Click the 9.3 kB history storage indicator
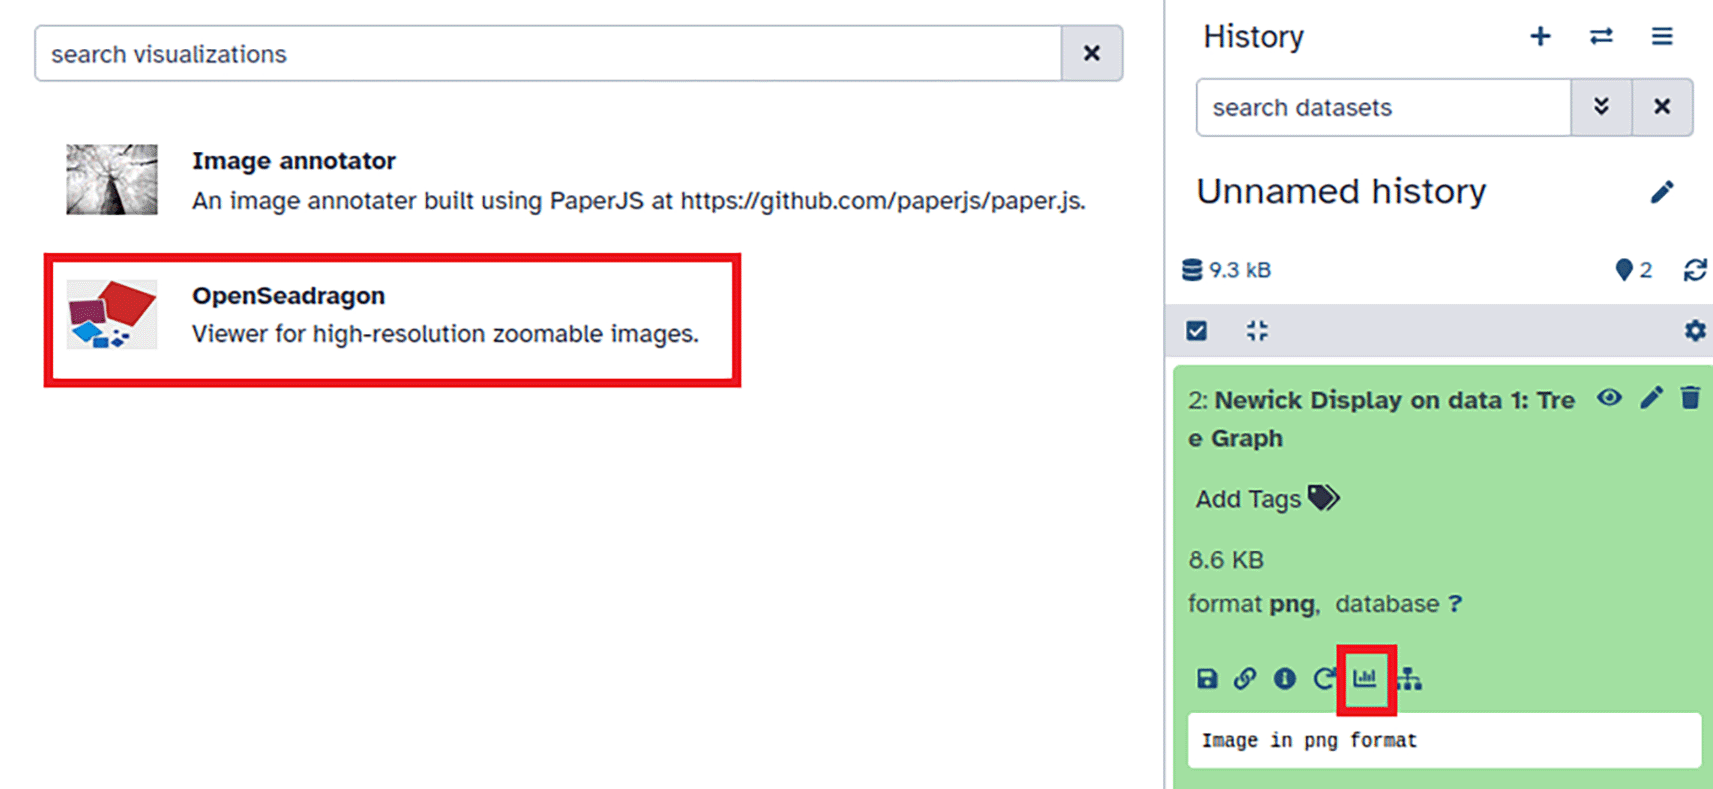 [1226, 270]
